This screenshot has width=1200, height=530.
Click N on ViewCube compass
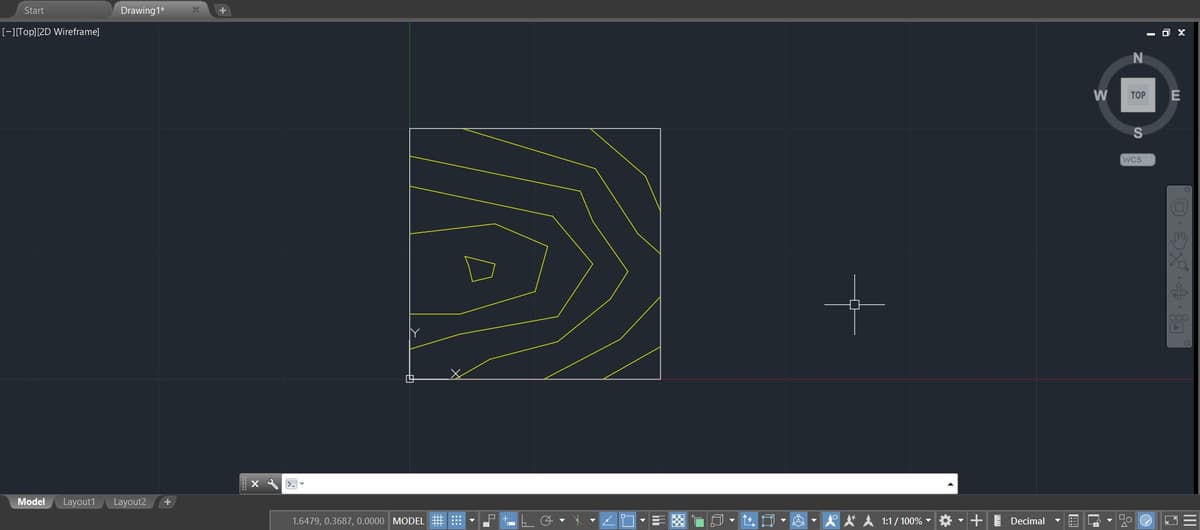1137,60
